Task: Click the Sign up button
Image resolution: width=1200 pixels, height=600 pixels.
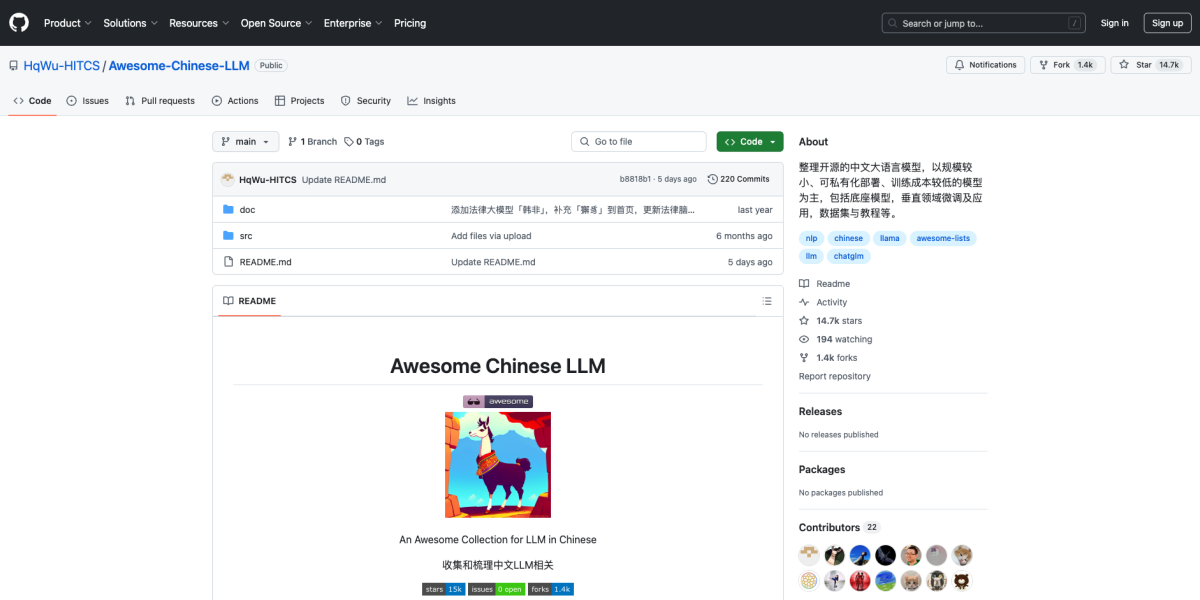Action: (1167, 22)
